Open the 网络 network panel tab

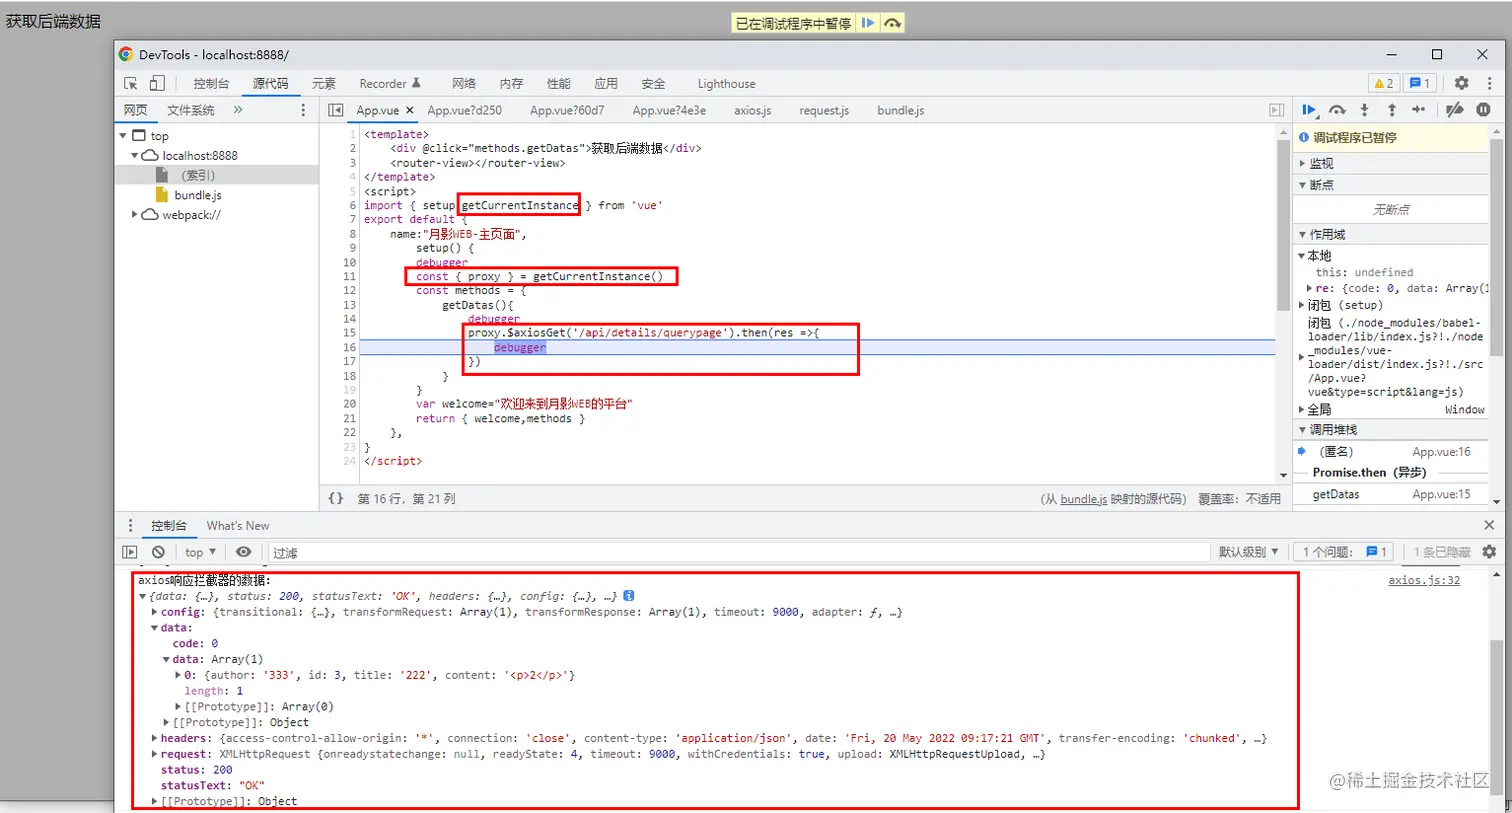[x=464, y=84]
